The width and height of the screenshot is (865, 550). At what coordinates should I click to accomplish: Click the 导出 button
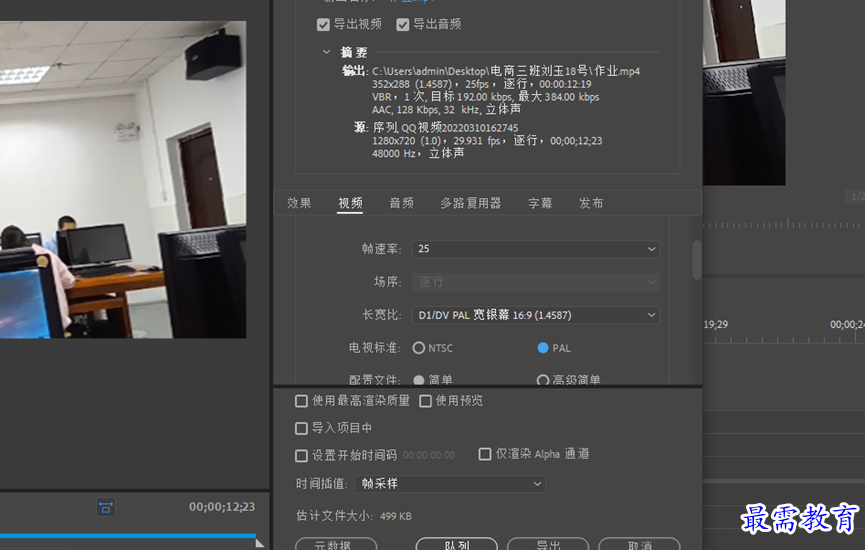click(548, 544)
